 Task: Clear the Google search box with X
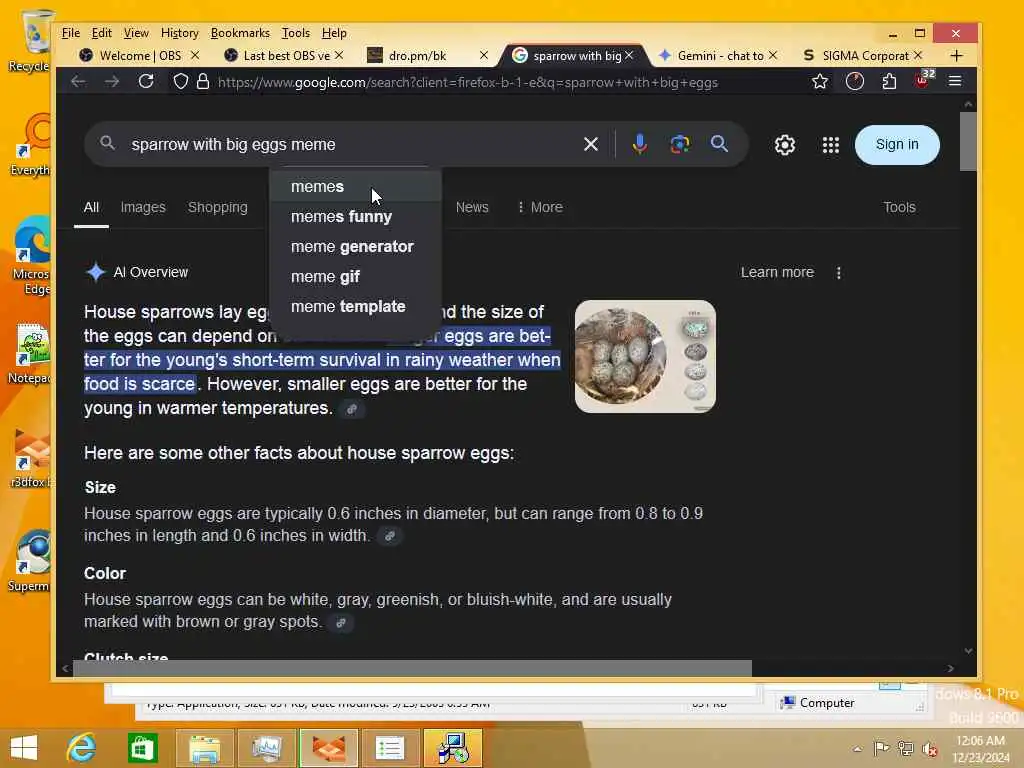pos(590,144)
